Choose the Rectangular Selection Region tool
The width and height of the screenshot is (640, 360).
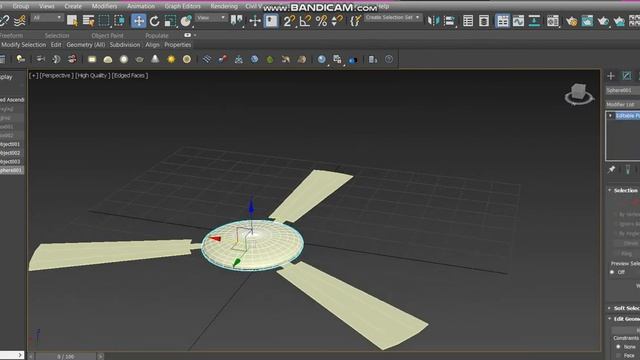(104, 20)
